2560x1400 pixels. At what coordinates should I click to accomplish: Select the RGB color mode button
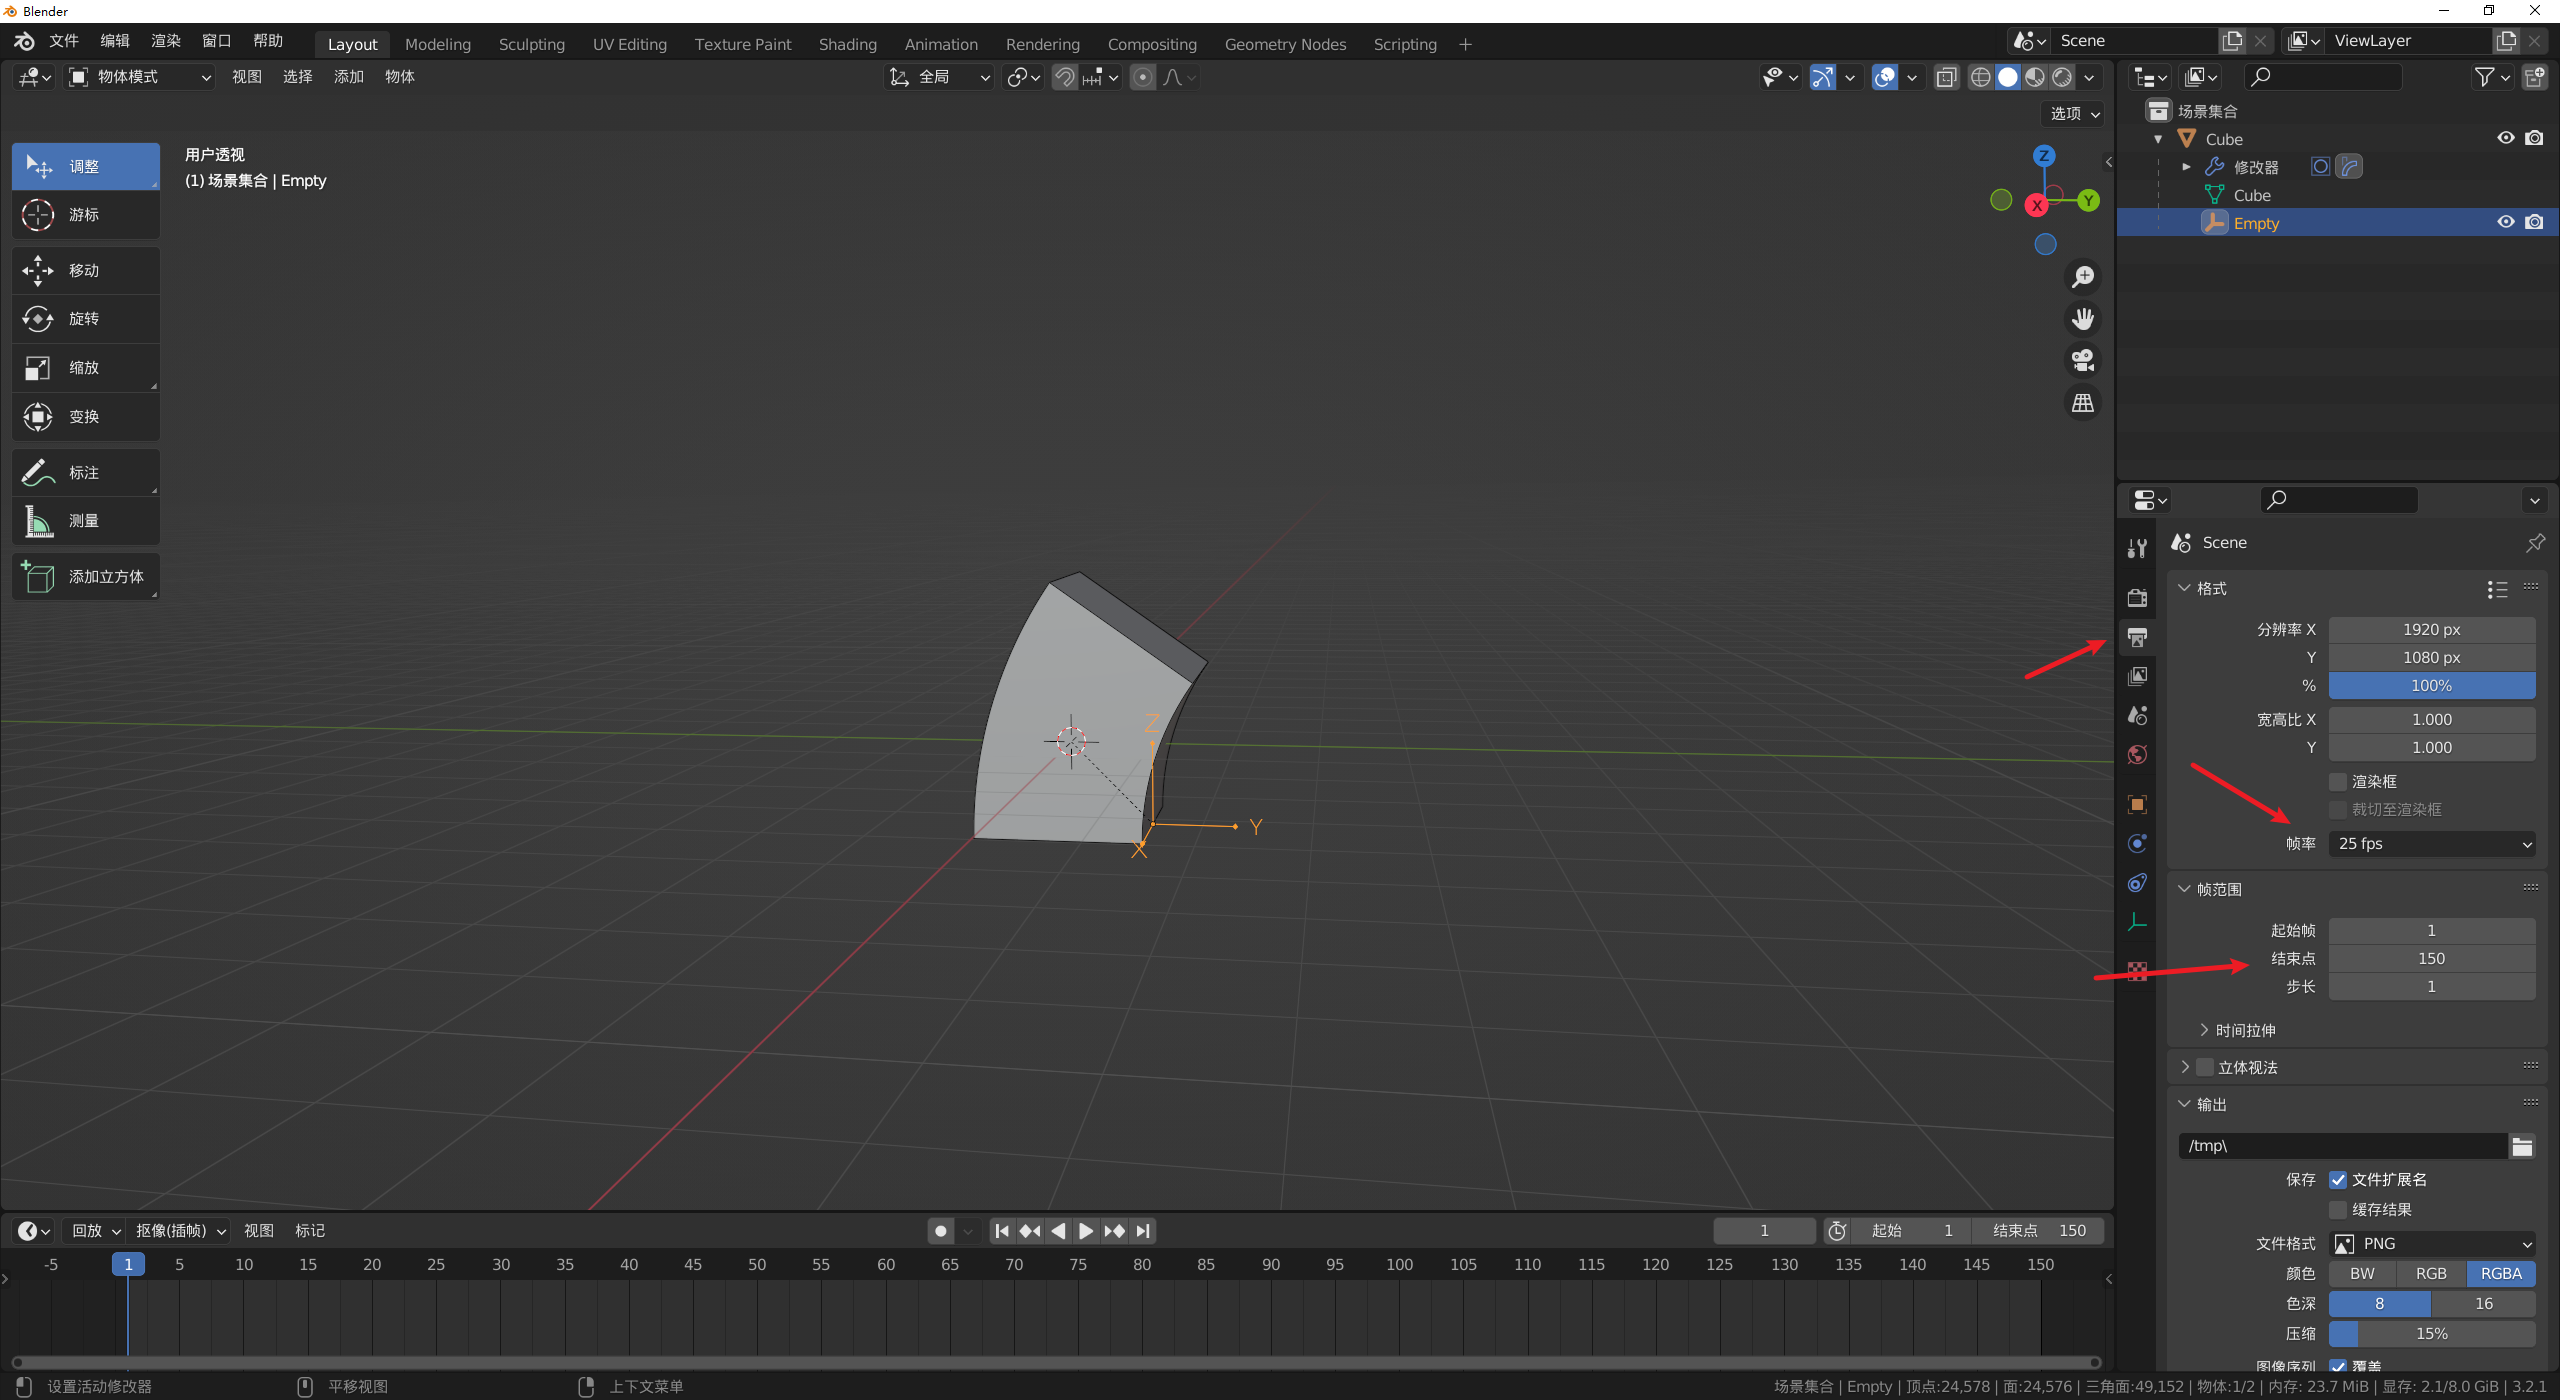2431,1274
